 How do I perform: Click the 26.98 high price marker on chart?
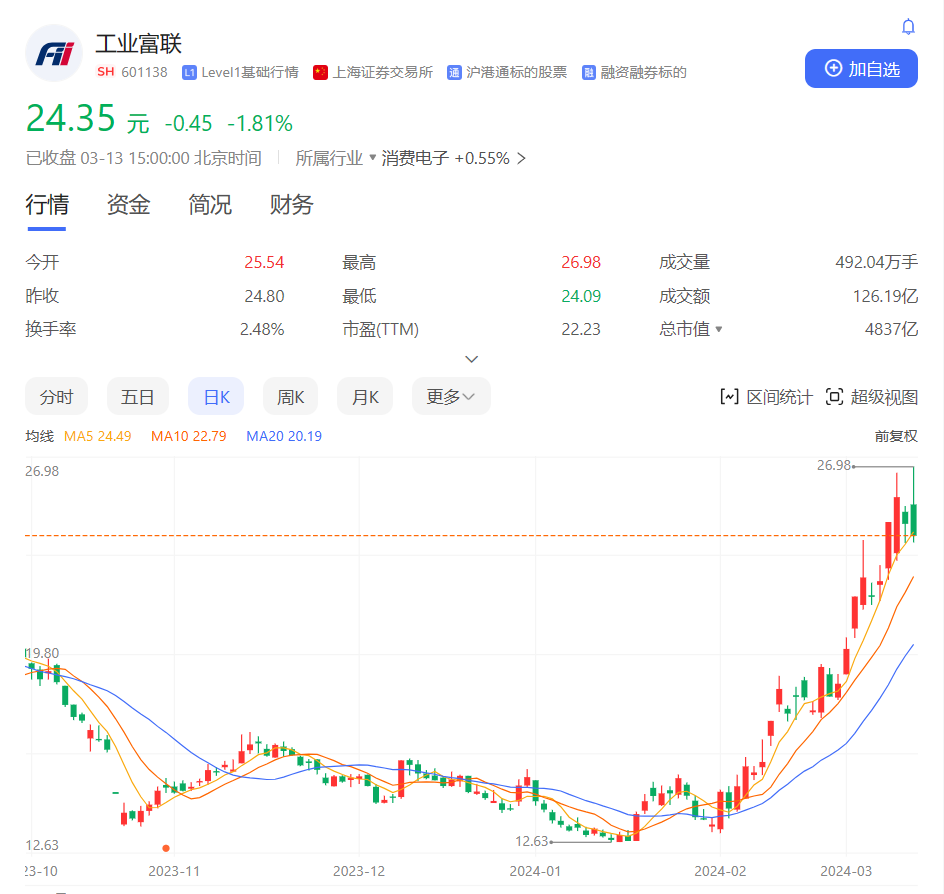click(x=834, y=465)
